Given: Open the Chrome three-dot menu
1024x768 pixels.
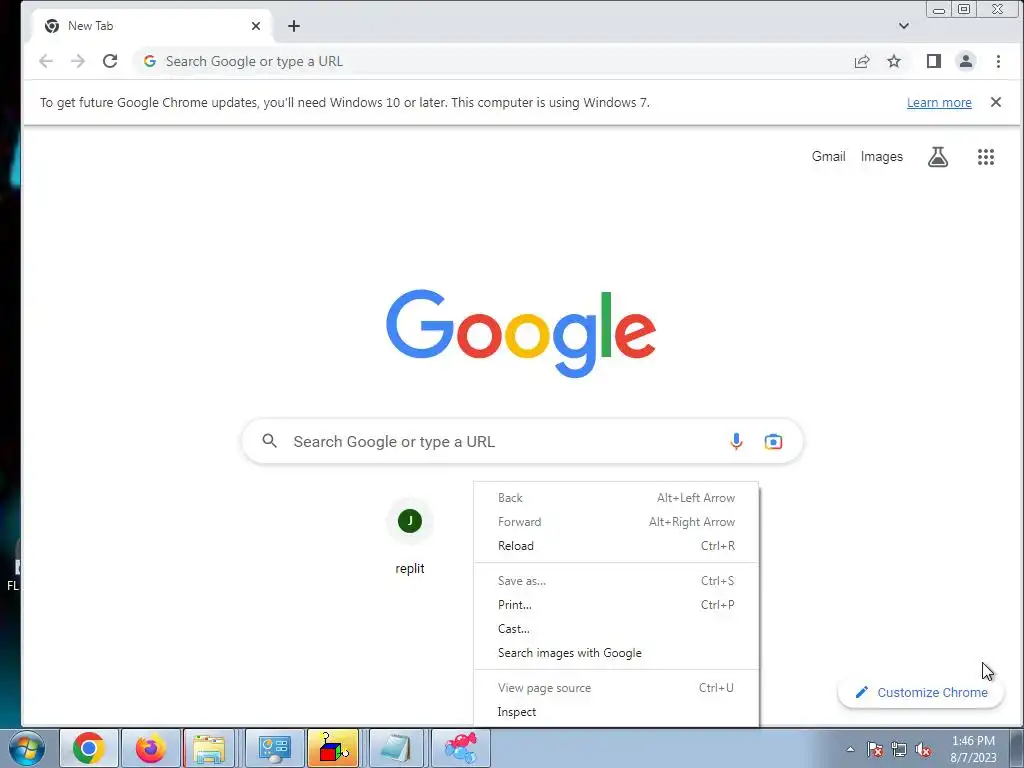Looking at the screenshot, I should (998, 61).
